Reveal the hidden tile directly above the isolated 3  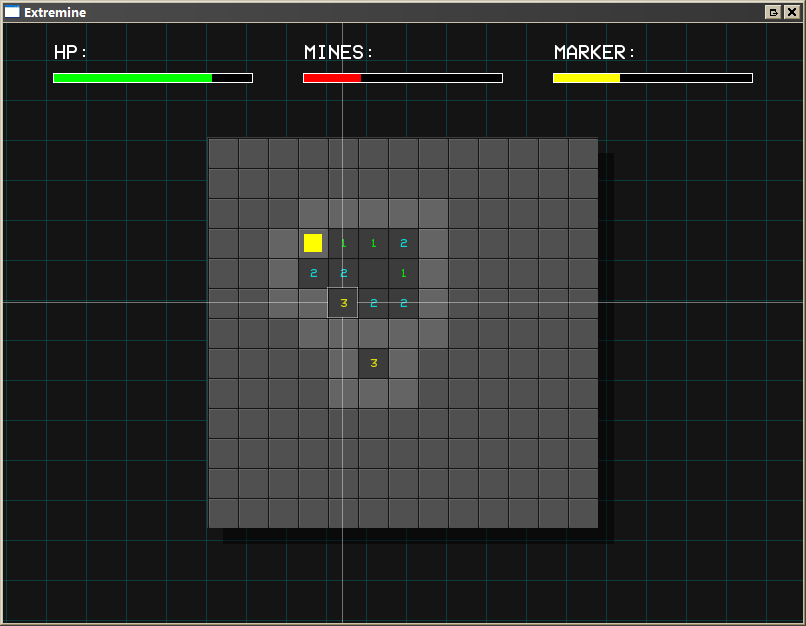point(373,333)
